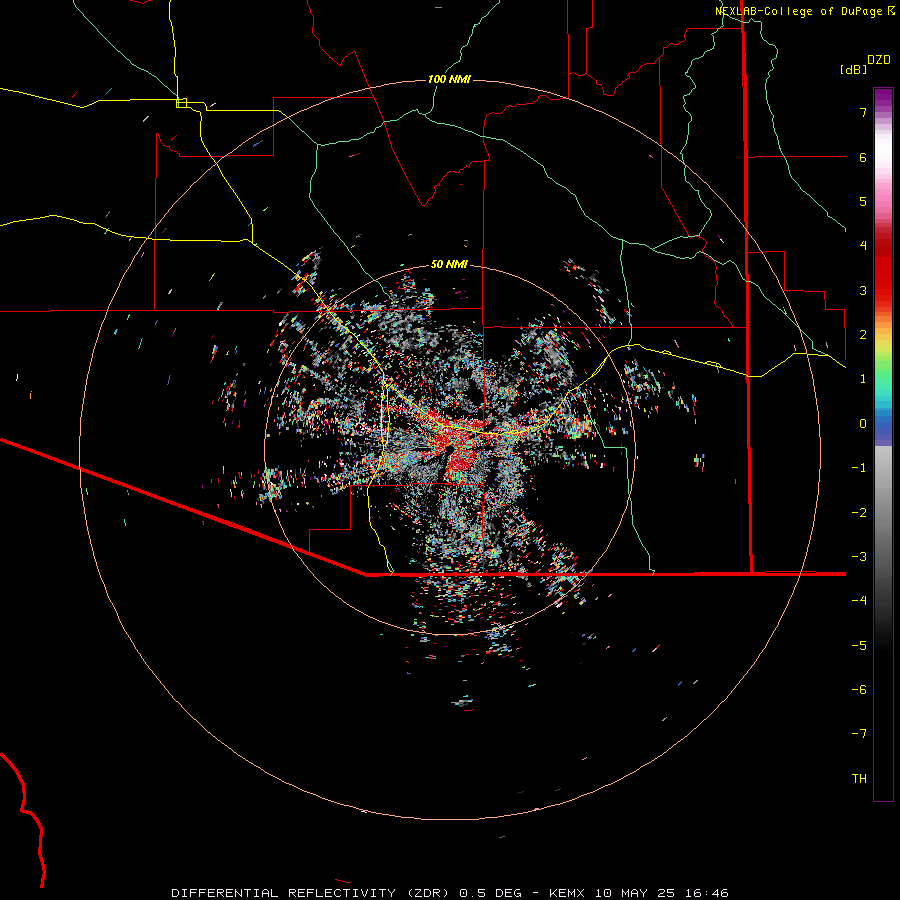Click the NEXLAB-College of DuPage header text
Image resolution: width=900 pixels, height=900 pixels.
(801, 11)
